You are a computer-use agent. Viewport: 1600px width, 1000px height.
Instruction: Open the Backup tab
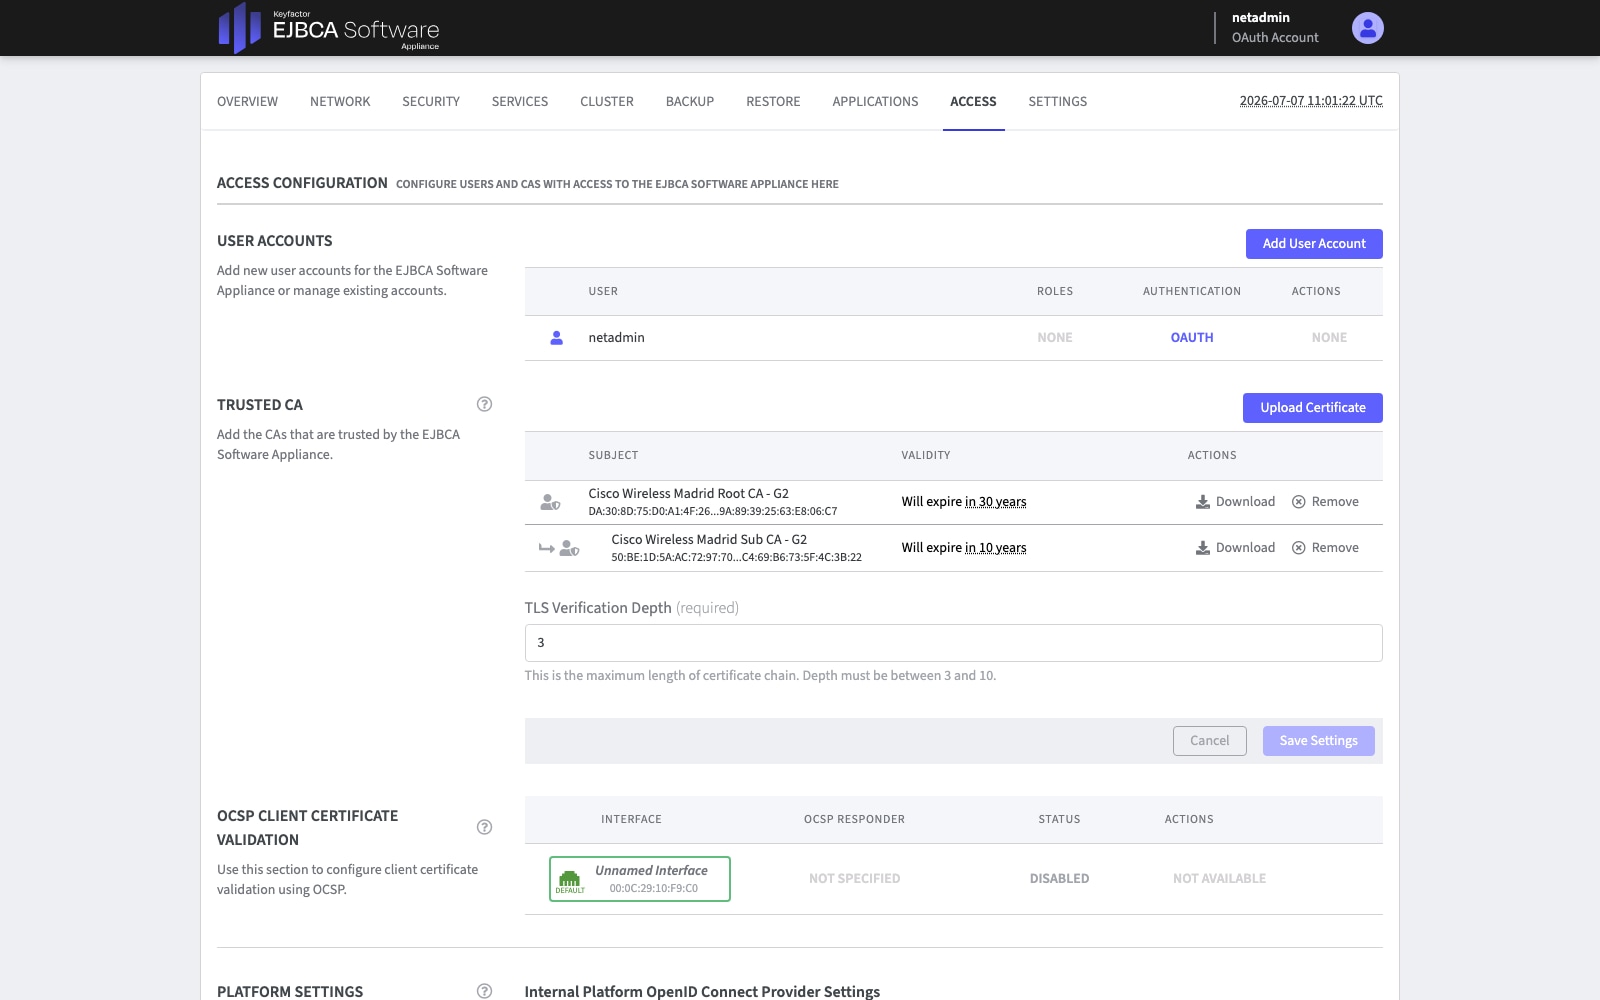tap(690, 102)
